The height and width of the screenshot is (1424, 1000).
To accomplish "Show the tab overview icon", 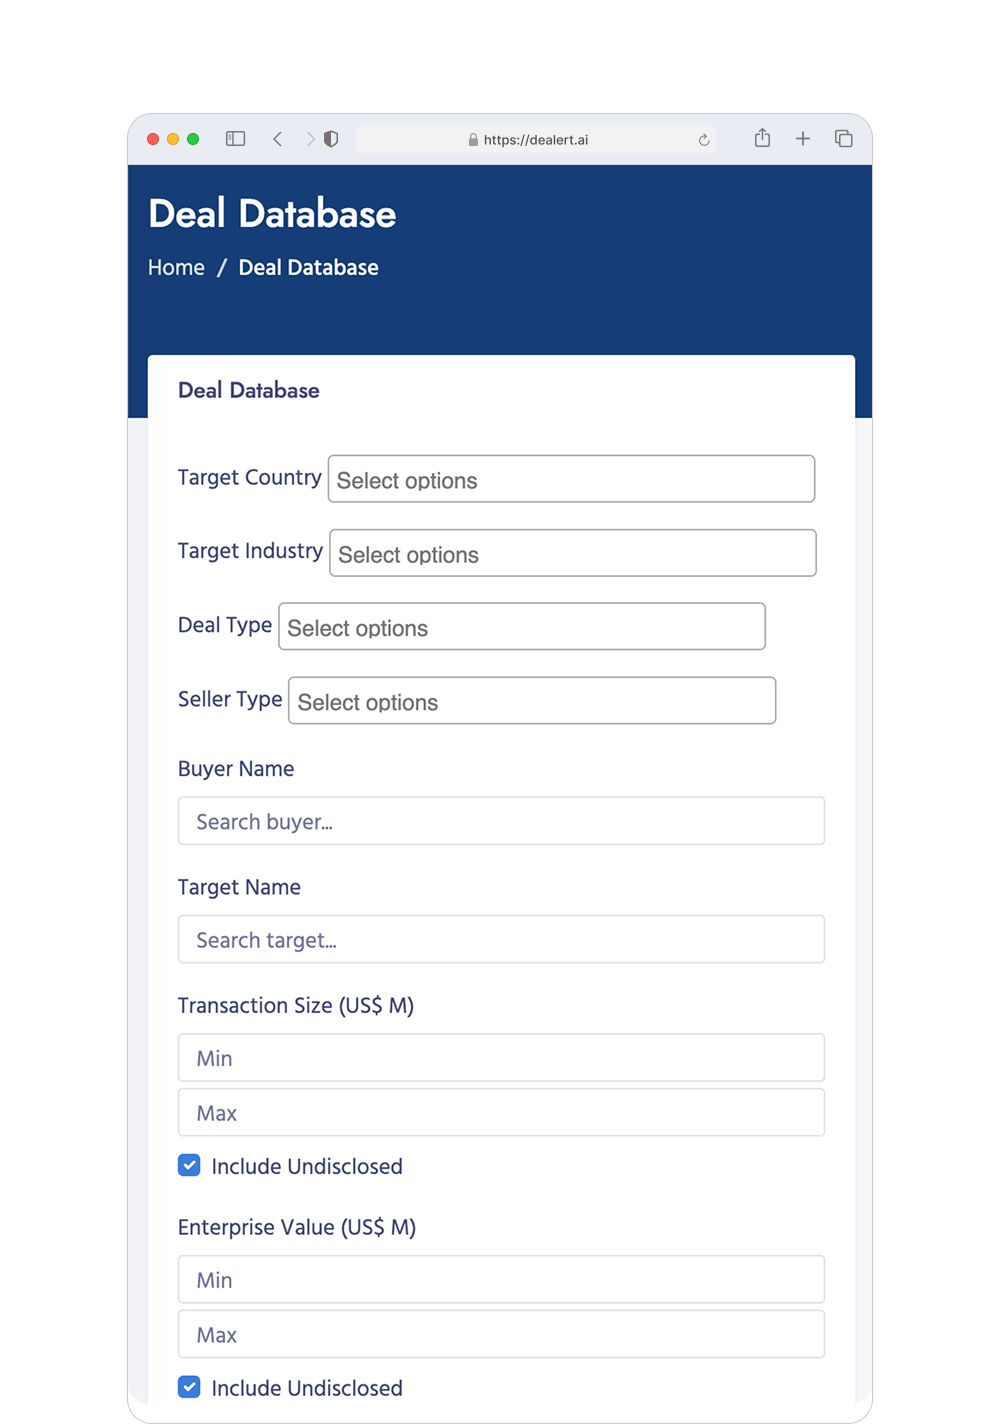I will point(844,139).
